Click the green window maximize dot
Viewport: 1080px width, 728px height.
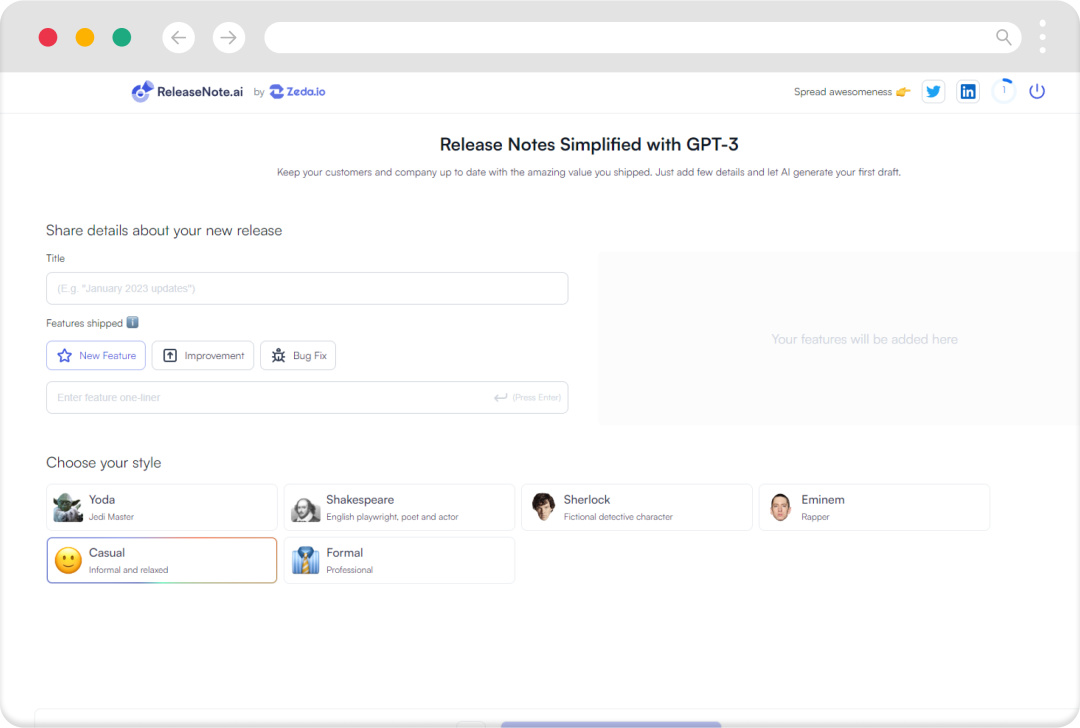click(x=122, y=37)
